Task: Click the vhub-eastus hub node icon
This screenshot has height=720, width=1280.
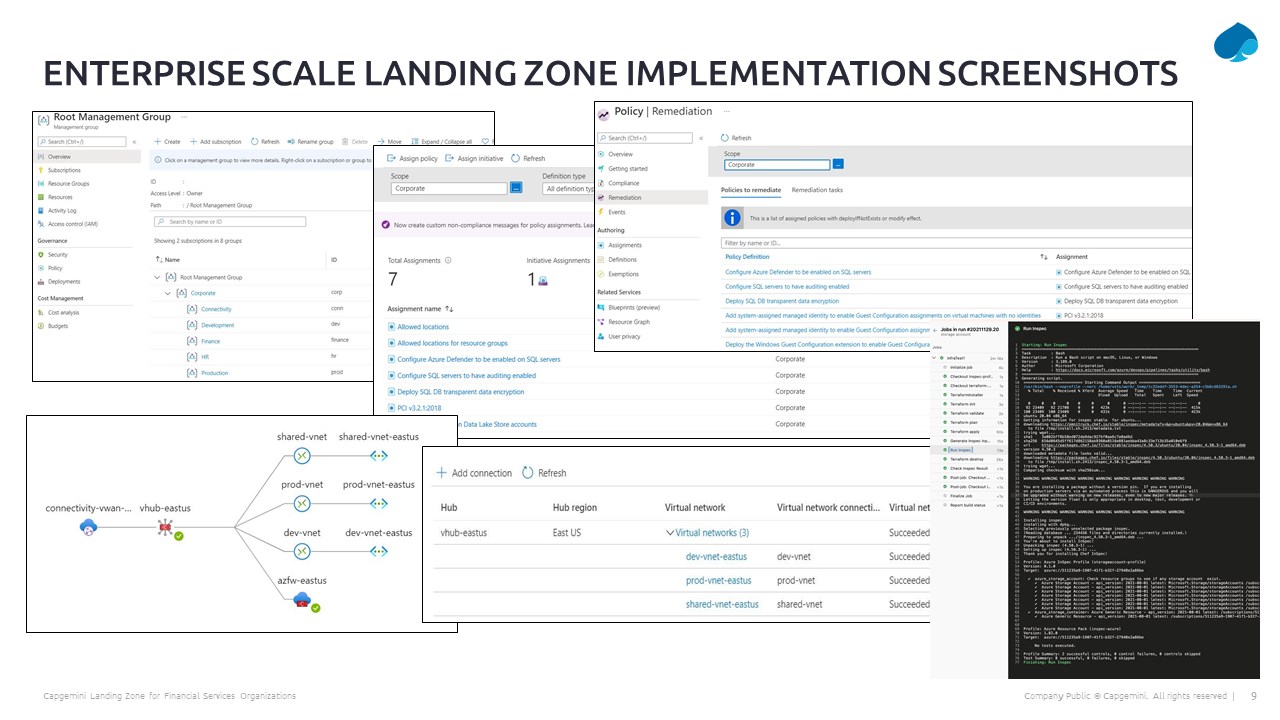Action: pyautogui.click(x=165, y=527)
